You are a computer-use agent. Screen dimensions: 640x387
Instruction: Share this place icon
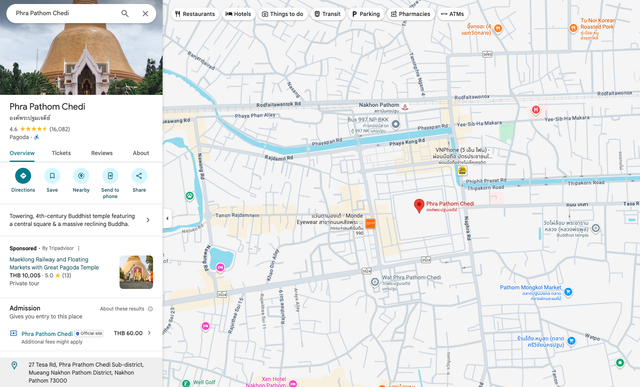[x=139, y=176]
